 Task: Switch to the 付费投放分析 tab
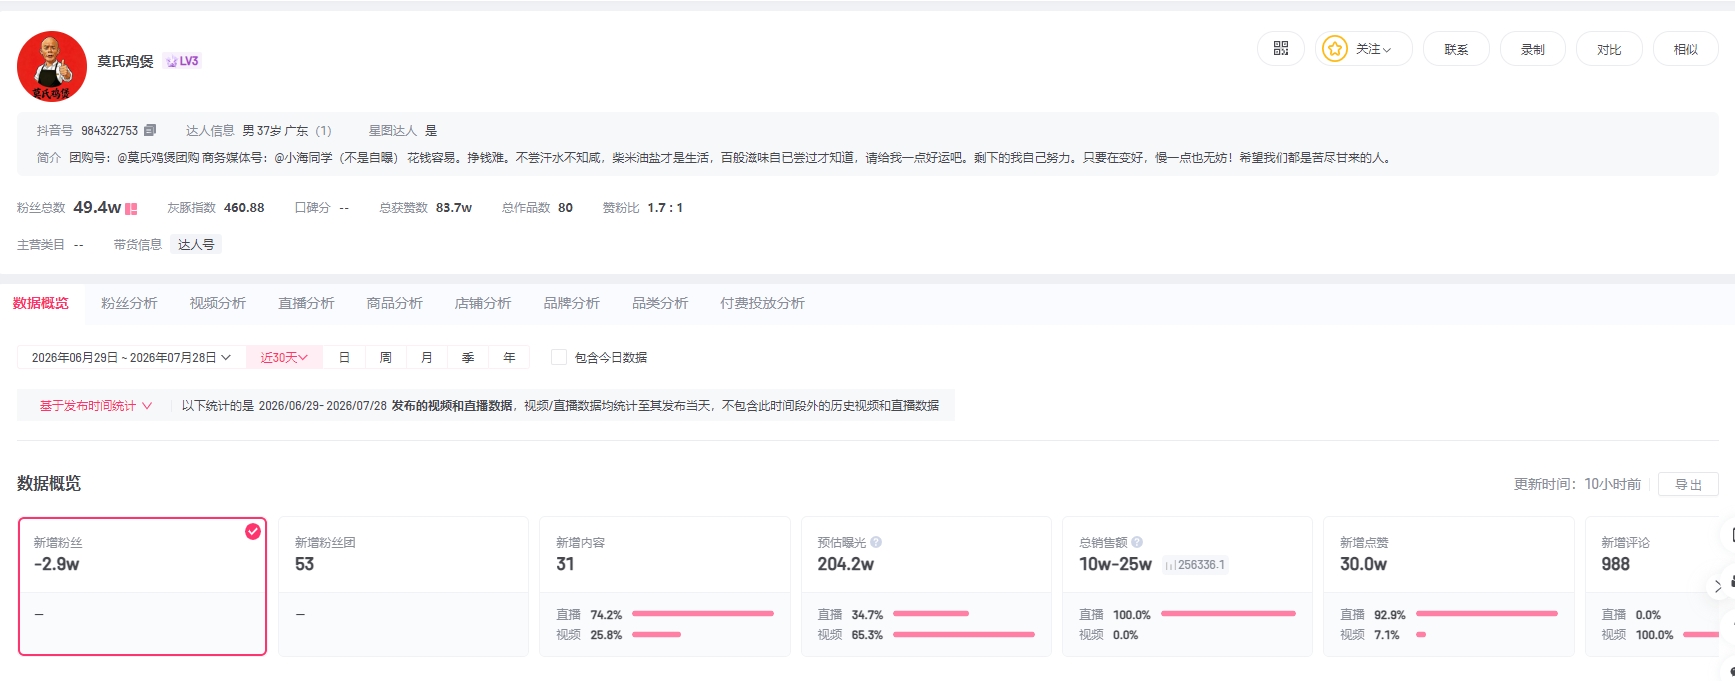[x=762, y=303]
